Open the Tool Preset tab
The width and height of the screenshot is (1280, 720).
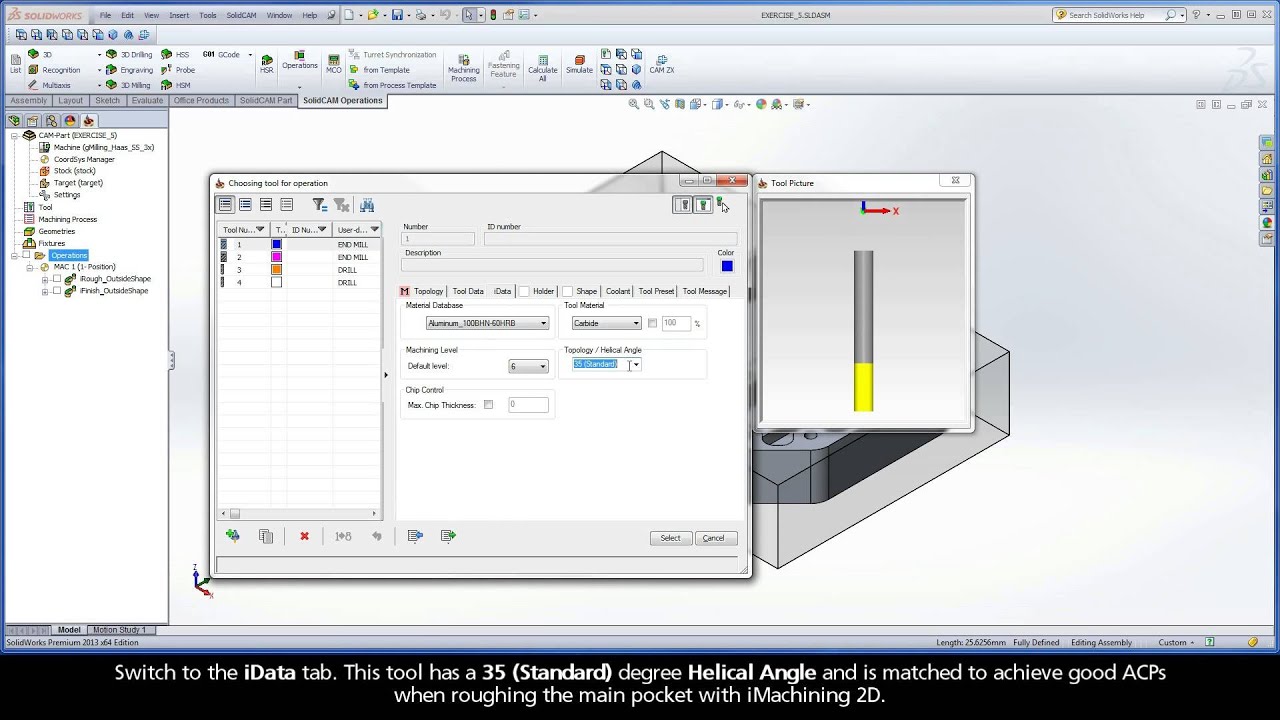(x=656, y=291)
